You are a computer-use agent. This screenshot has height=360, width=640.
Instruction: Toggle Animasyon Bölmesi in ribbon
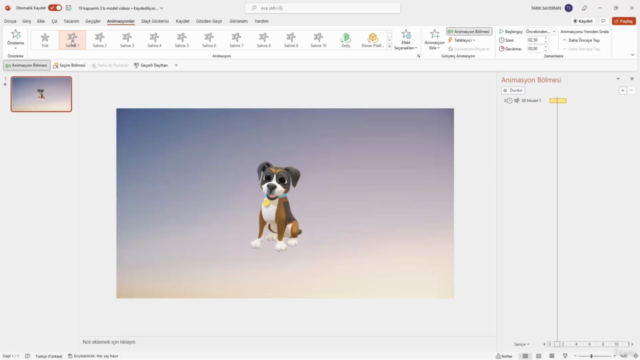[469, 31]
